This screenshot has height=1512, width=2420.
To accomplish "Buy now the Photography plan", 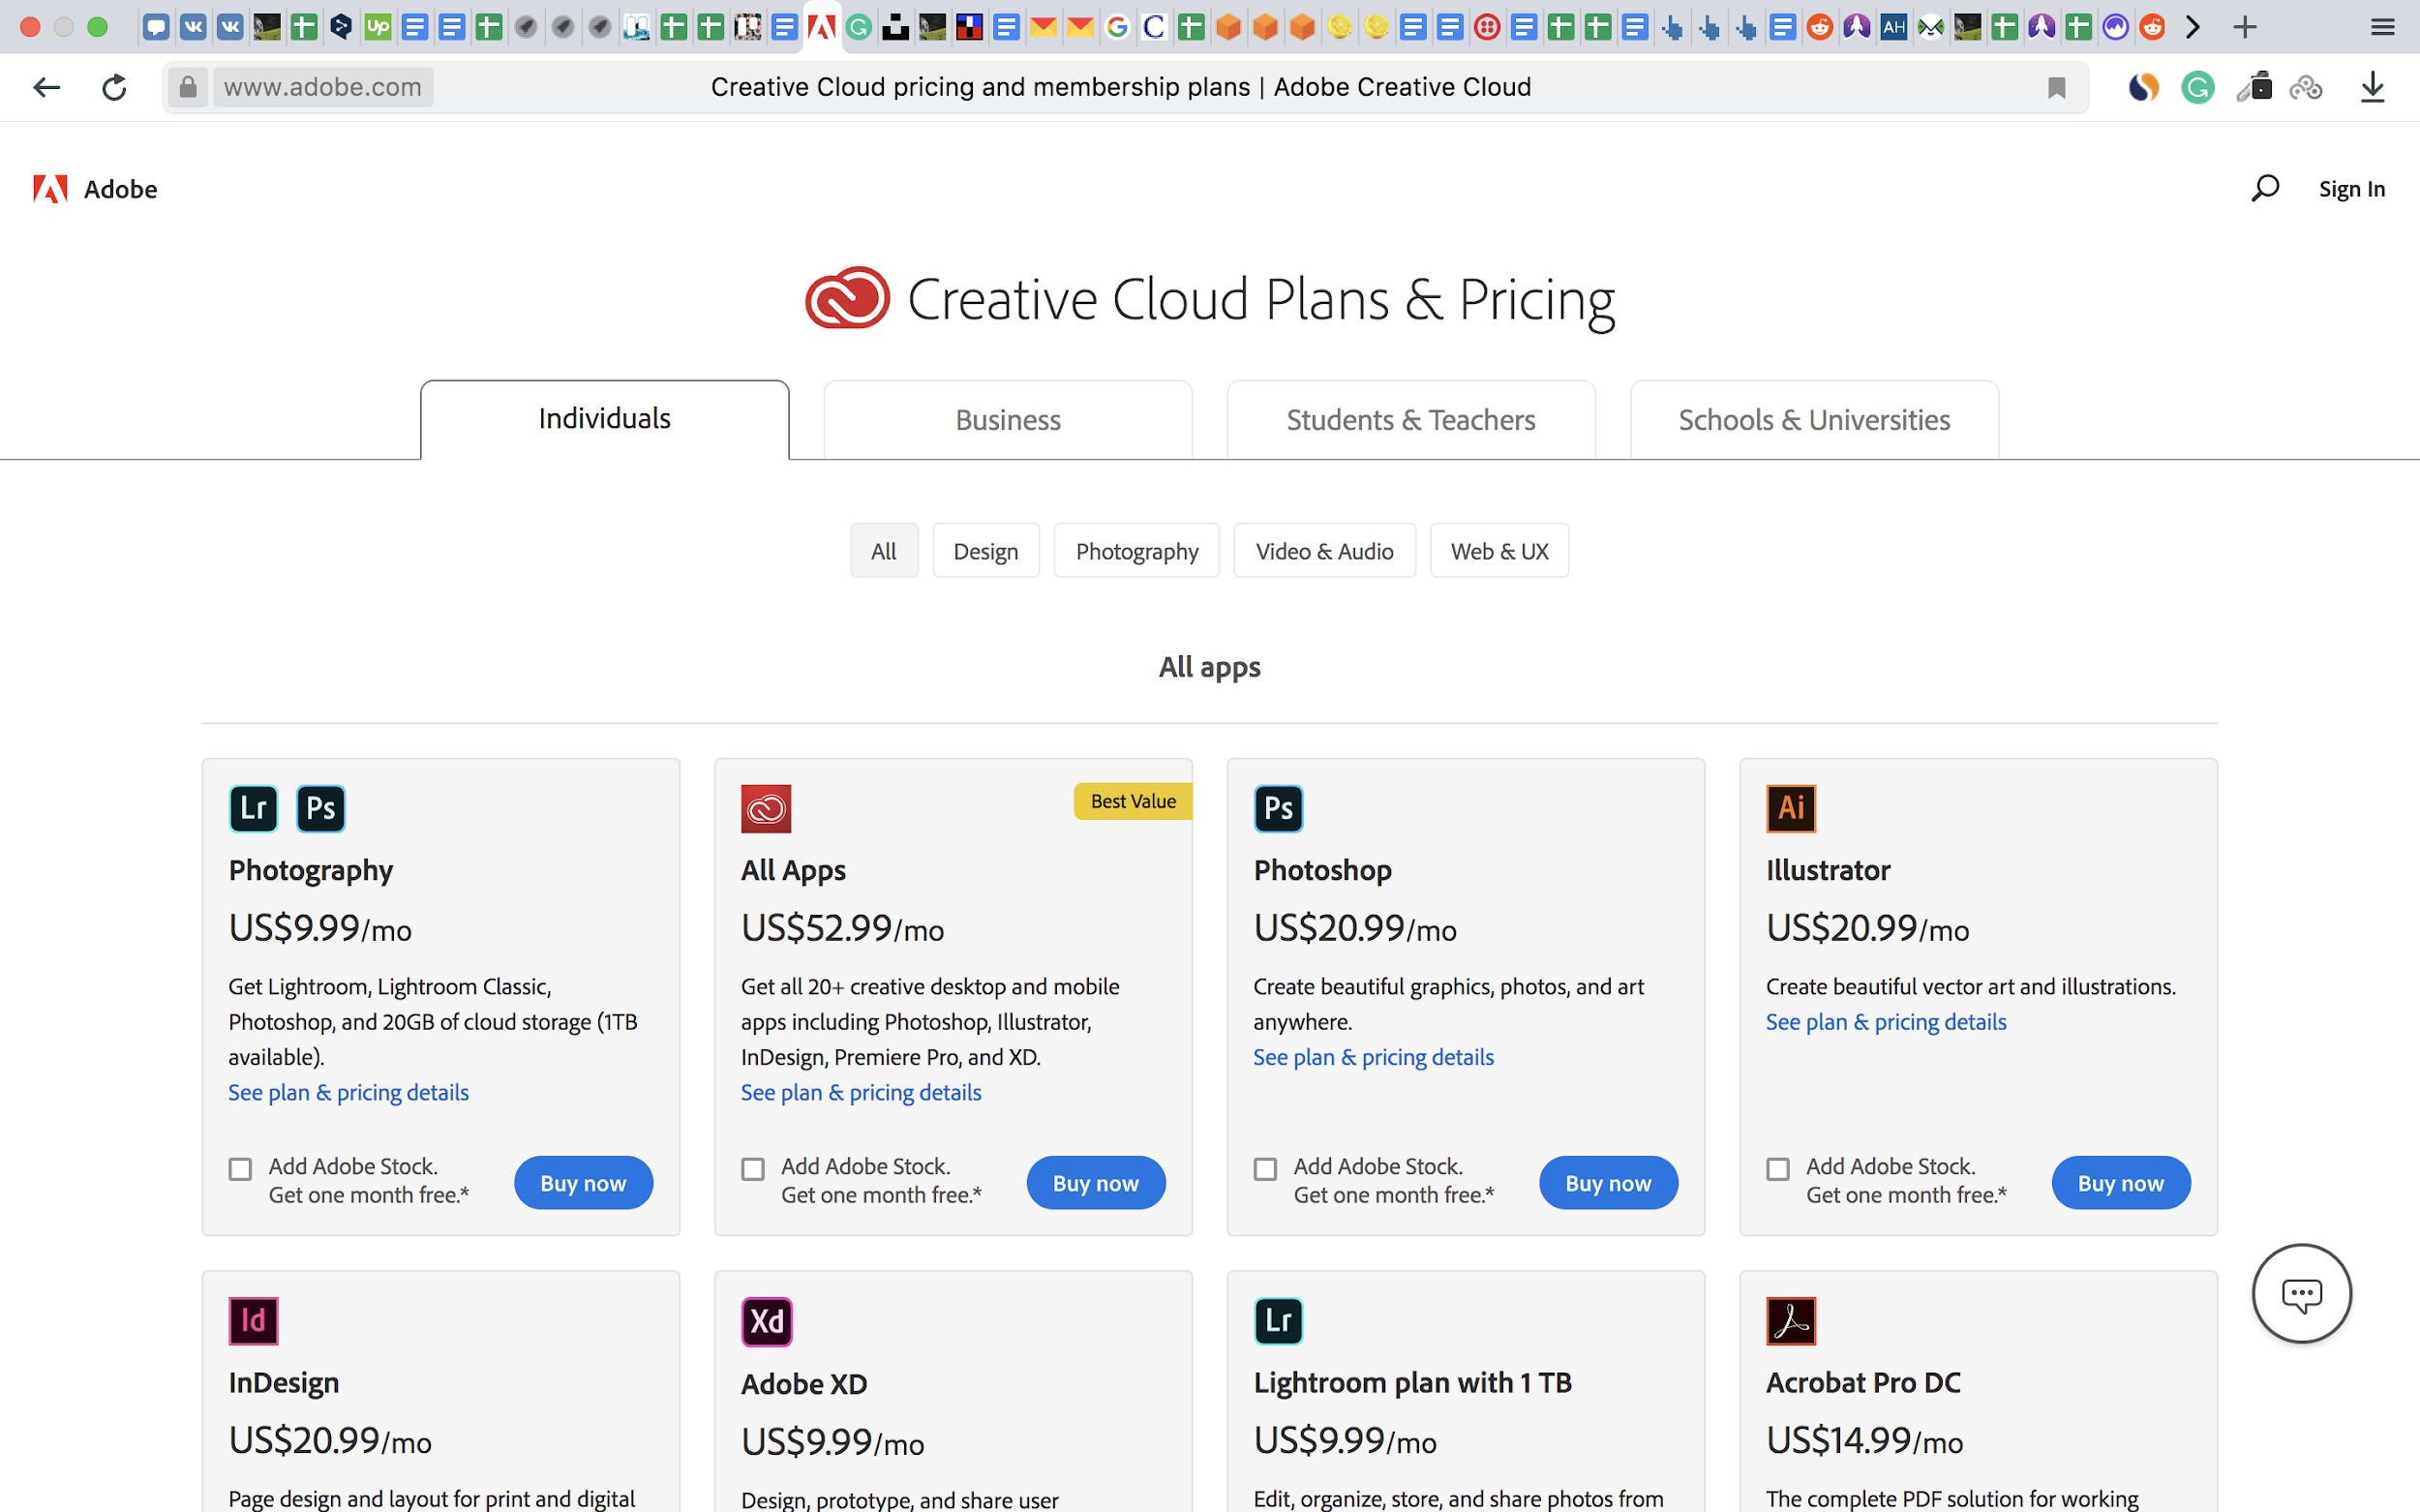I will [x=583, y=1183].
